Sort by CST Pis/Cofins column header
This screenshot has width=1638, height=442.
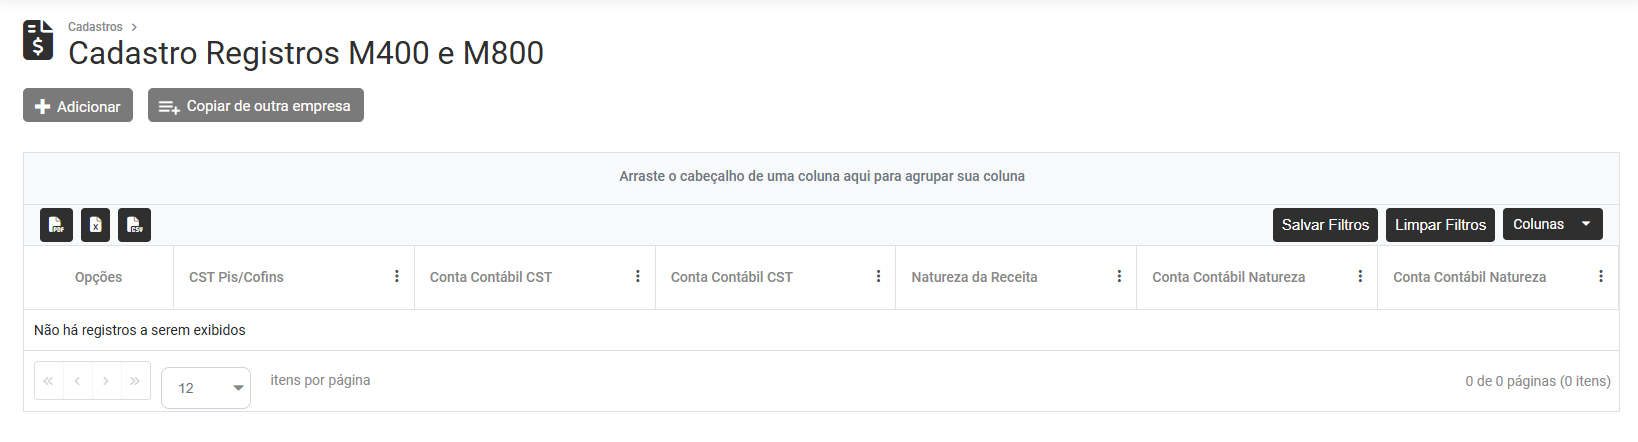tap(236, 277)
